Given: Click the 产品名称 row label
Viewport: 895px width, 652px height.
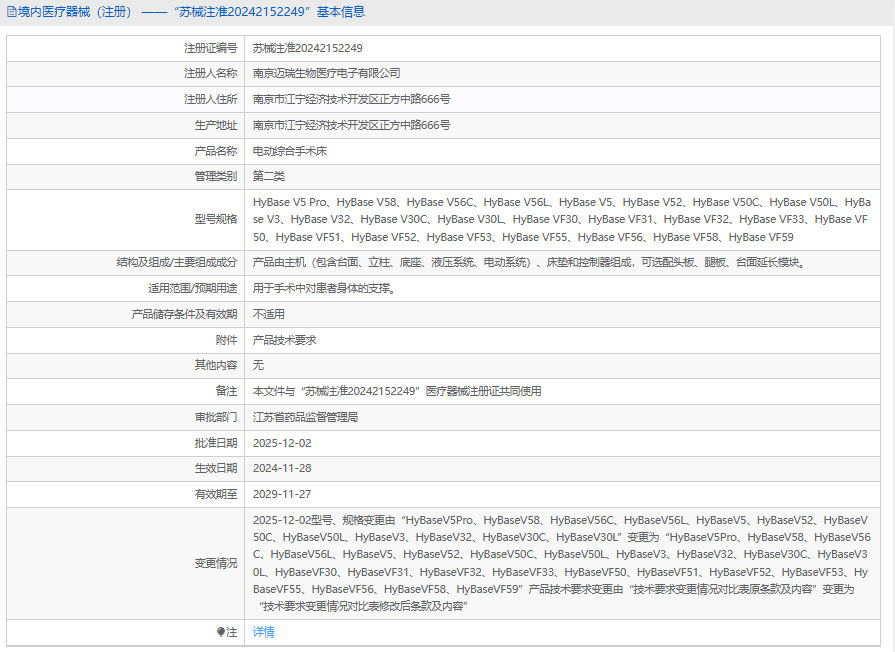Looking at the screenshot, I should coord(216,151).
